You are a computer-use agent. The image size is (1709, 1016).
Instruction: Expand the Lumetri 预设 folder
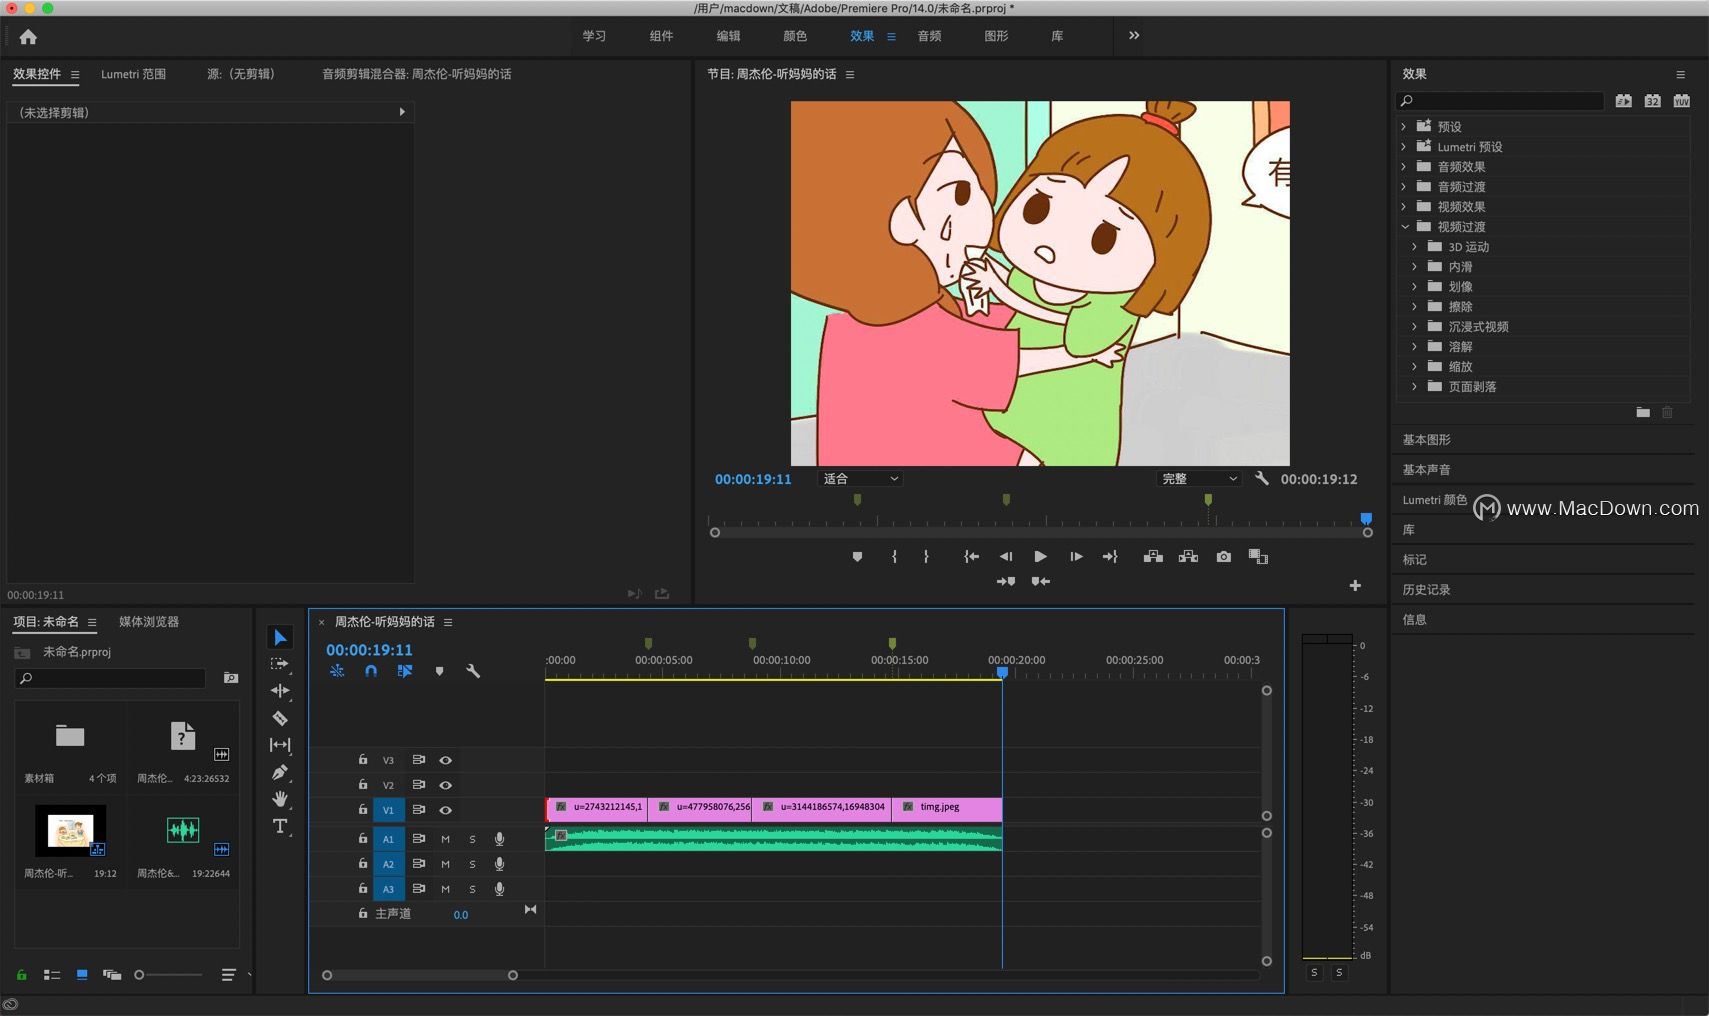coord(1404,147)
